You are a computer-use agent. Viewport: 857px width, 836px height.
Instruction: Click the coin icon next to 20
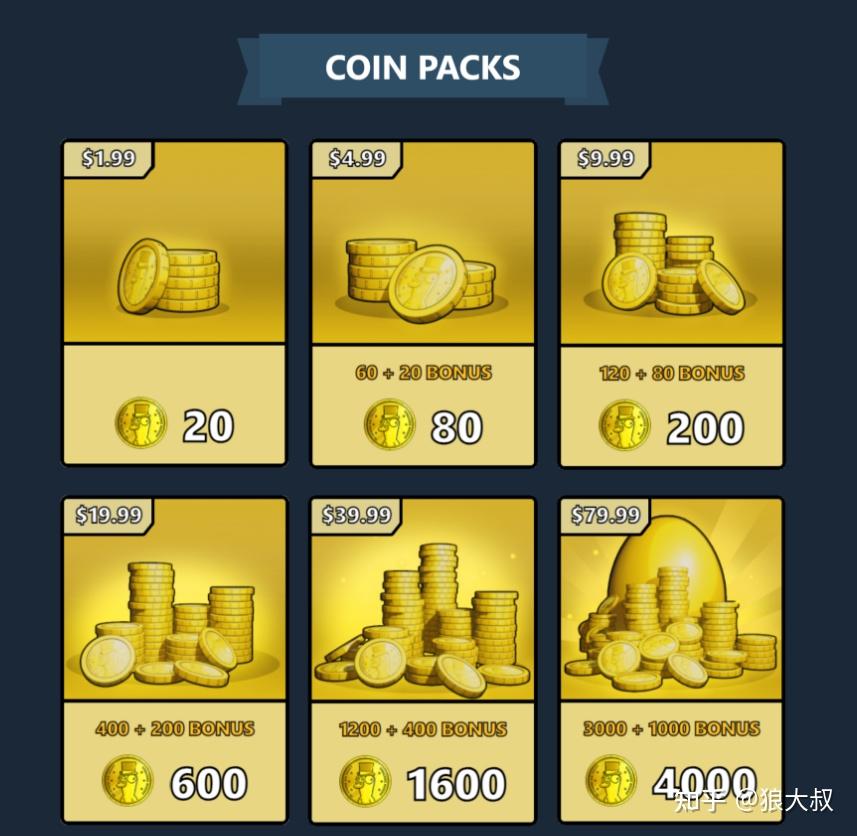(140, 423)
